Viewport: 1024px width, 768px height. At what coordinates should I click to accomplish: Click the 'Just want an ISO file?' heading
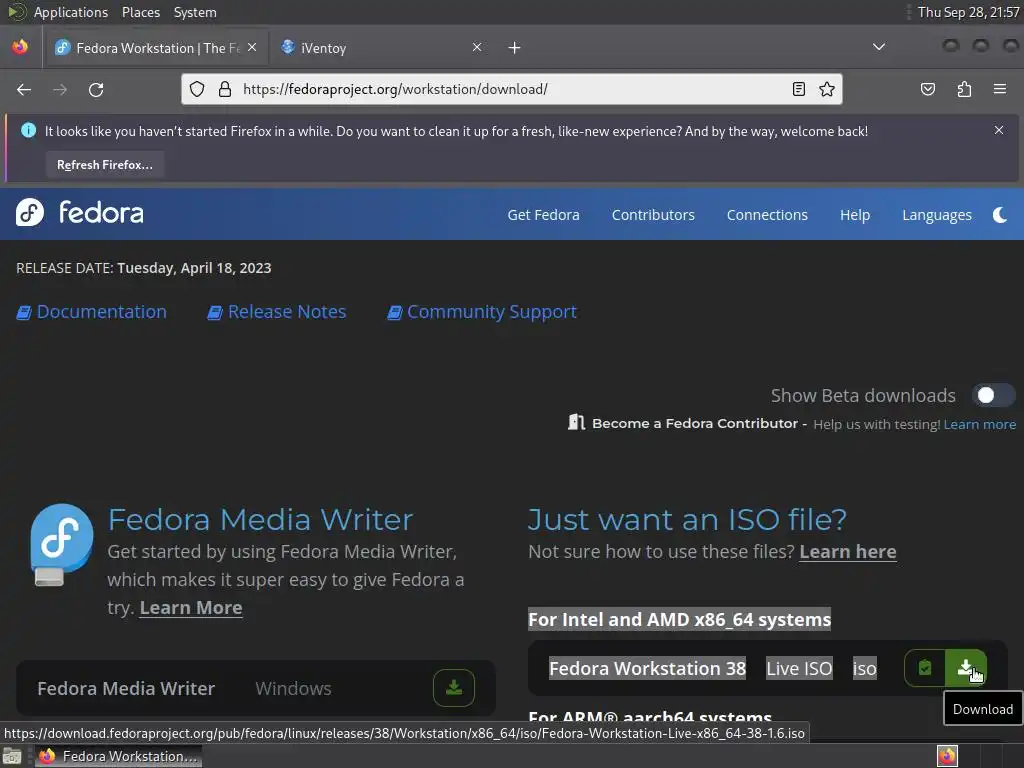(x=687, y=520)
